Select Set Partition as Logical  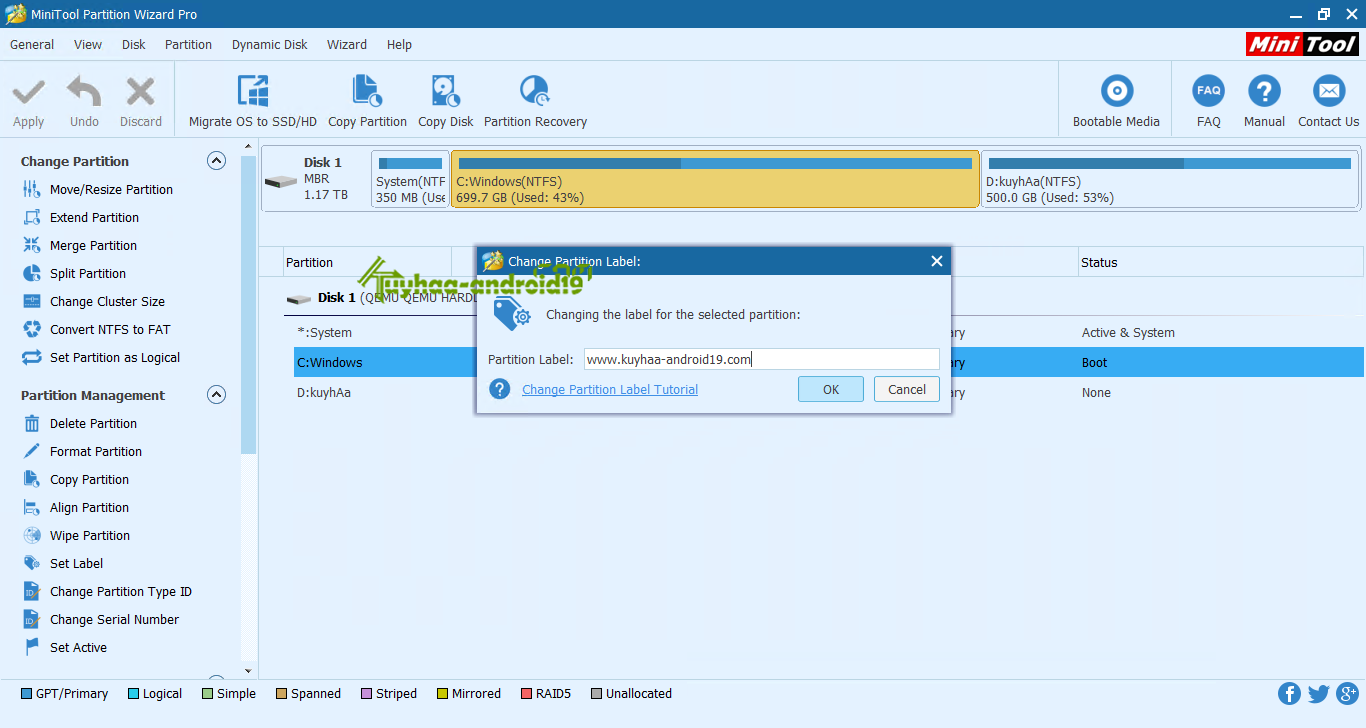[x=115, y=357]
